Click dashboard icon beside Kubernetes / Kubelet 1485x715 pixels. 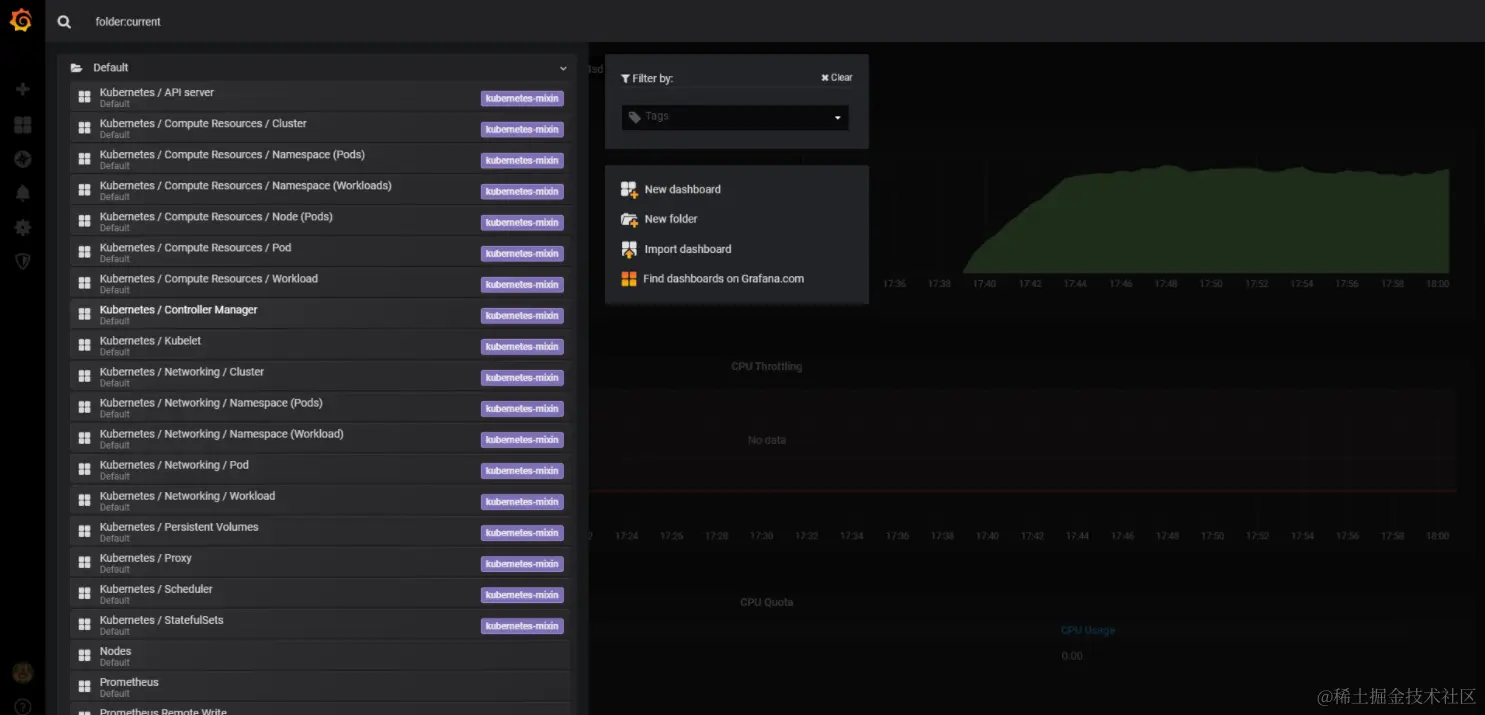(x=85, y=345)
